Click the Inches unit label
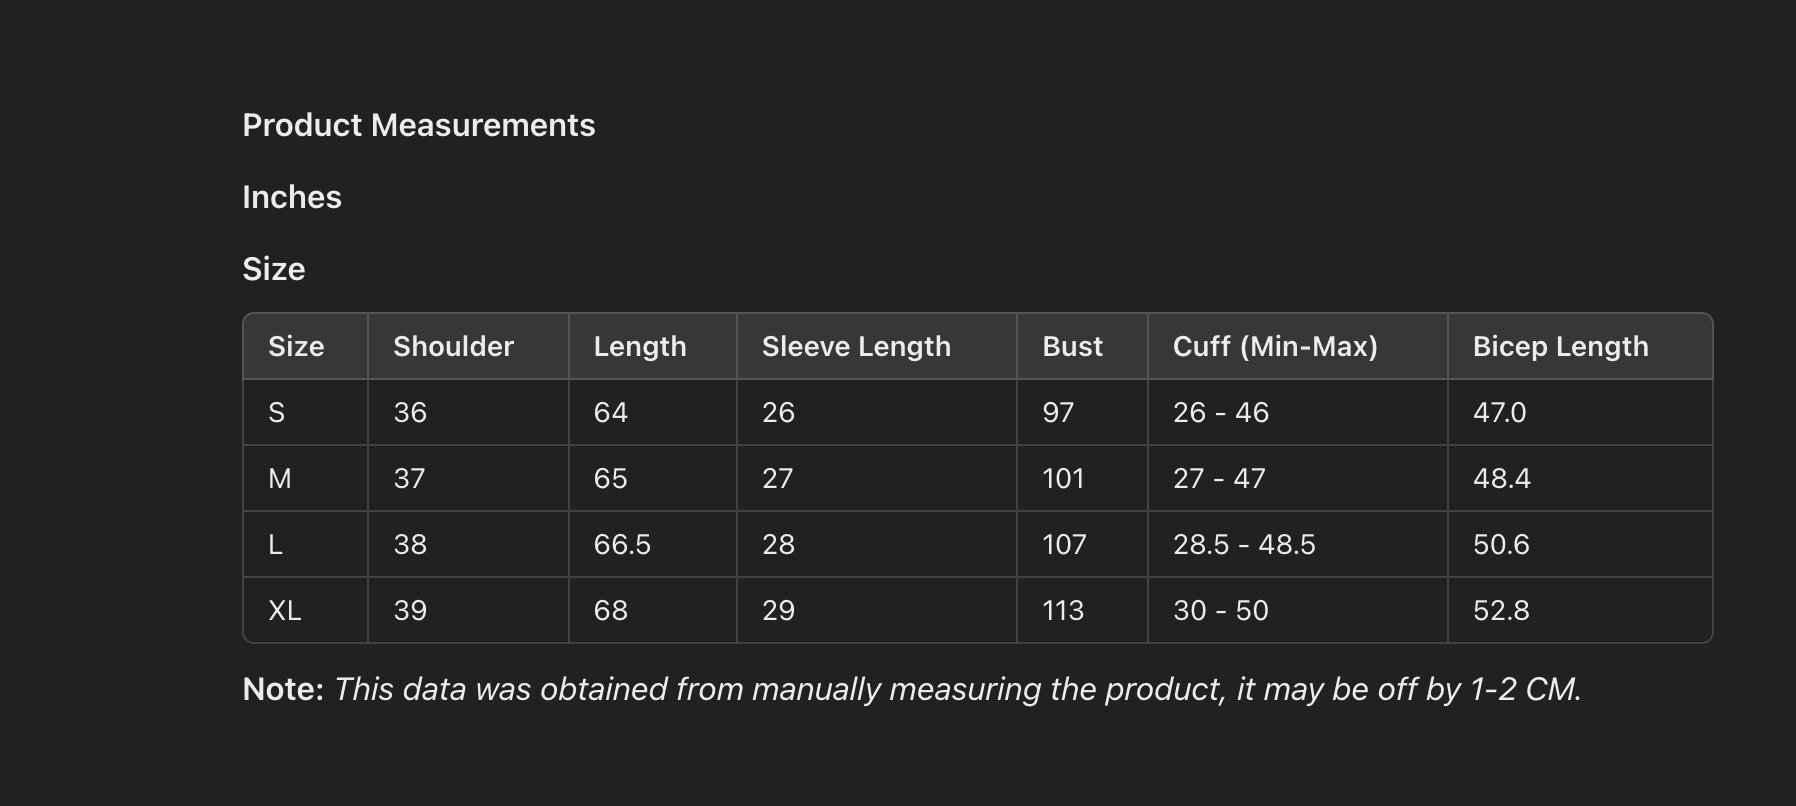Screen dimensions: 1796x806 [x=292, y=197]
